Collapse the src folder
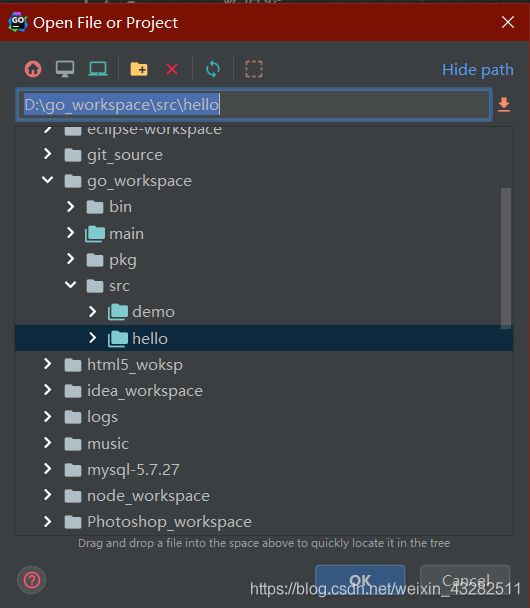The width and height of the screenshot is (530, 608). pos(71,285)
